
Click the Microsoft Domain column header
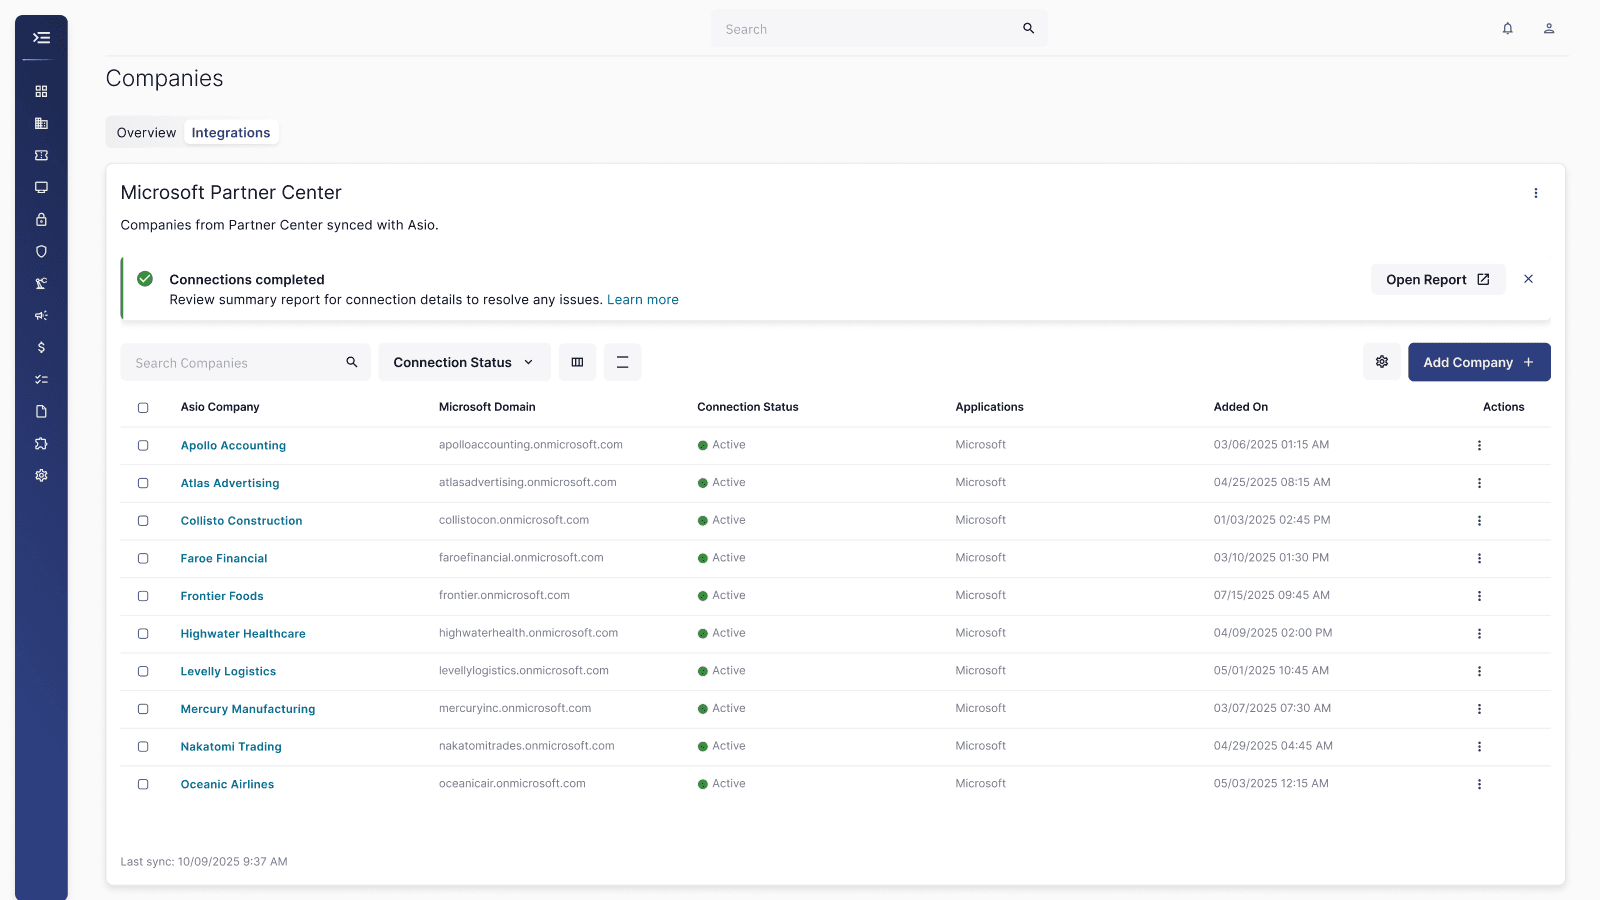[x=487, y=407]
